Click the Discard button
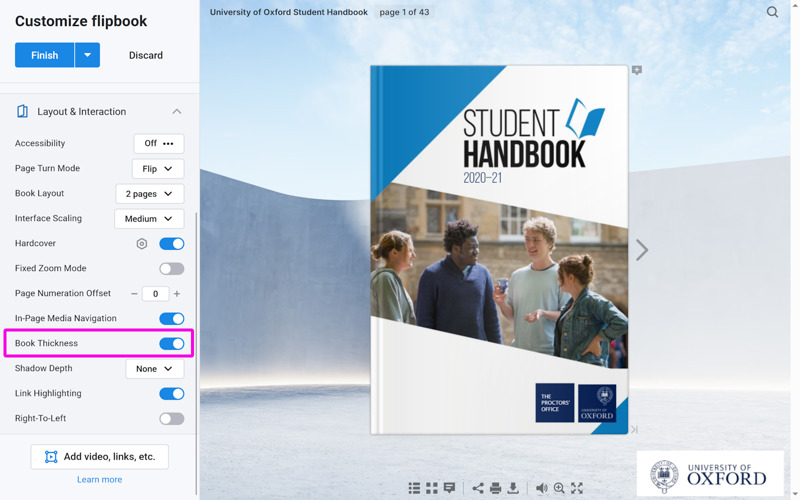 tap(146, 55)
